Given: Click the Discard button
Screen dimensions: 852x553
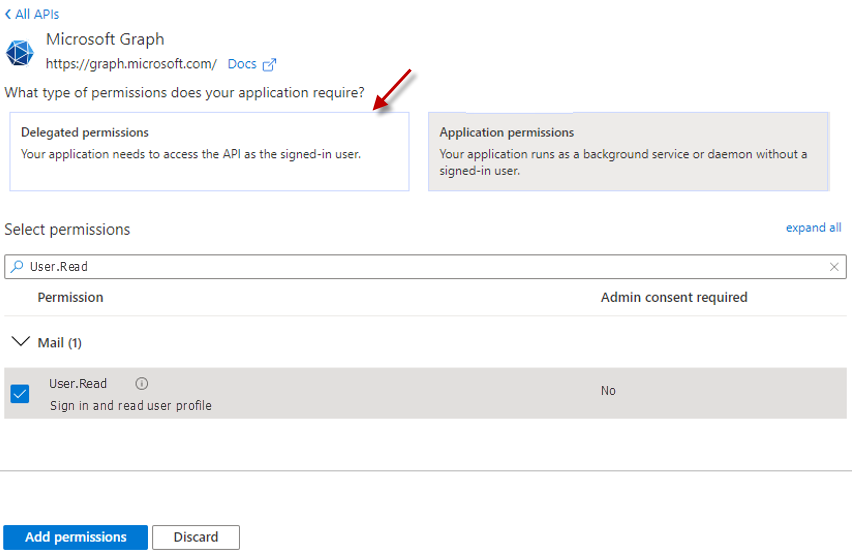Looking at the screenshot, I should coord(196,537).
